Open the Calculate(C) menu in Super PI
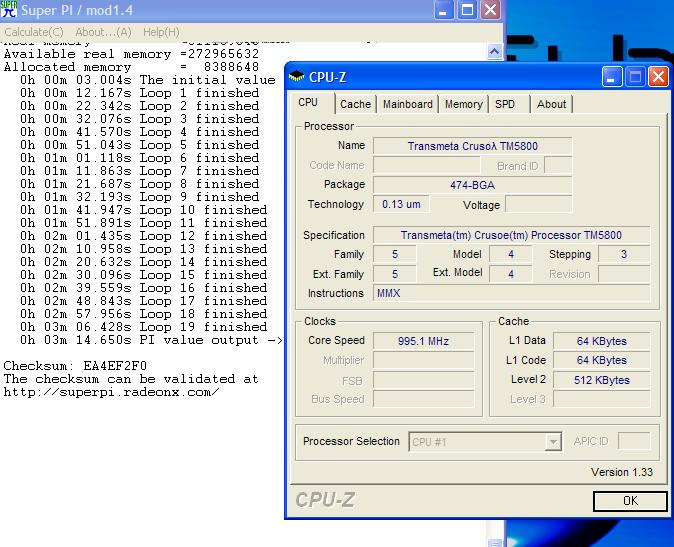Viewport: 674px width, 547px height. pos(34,32)
